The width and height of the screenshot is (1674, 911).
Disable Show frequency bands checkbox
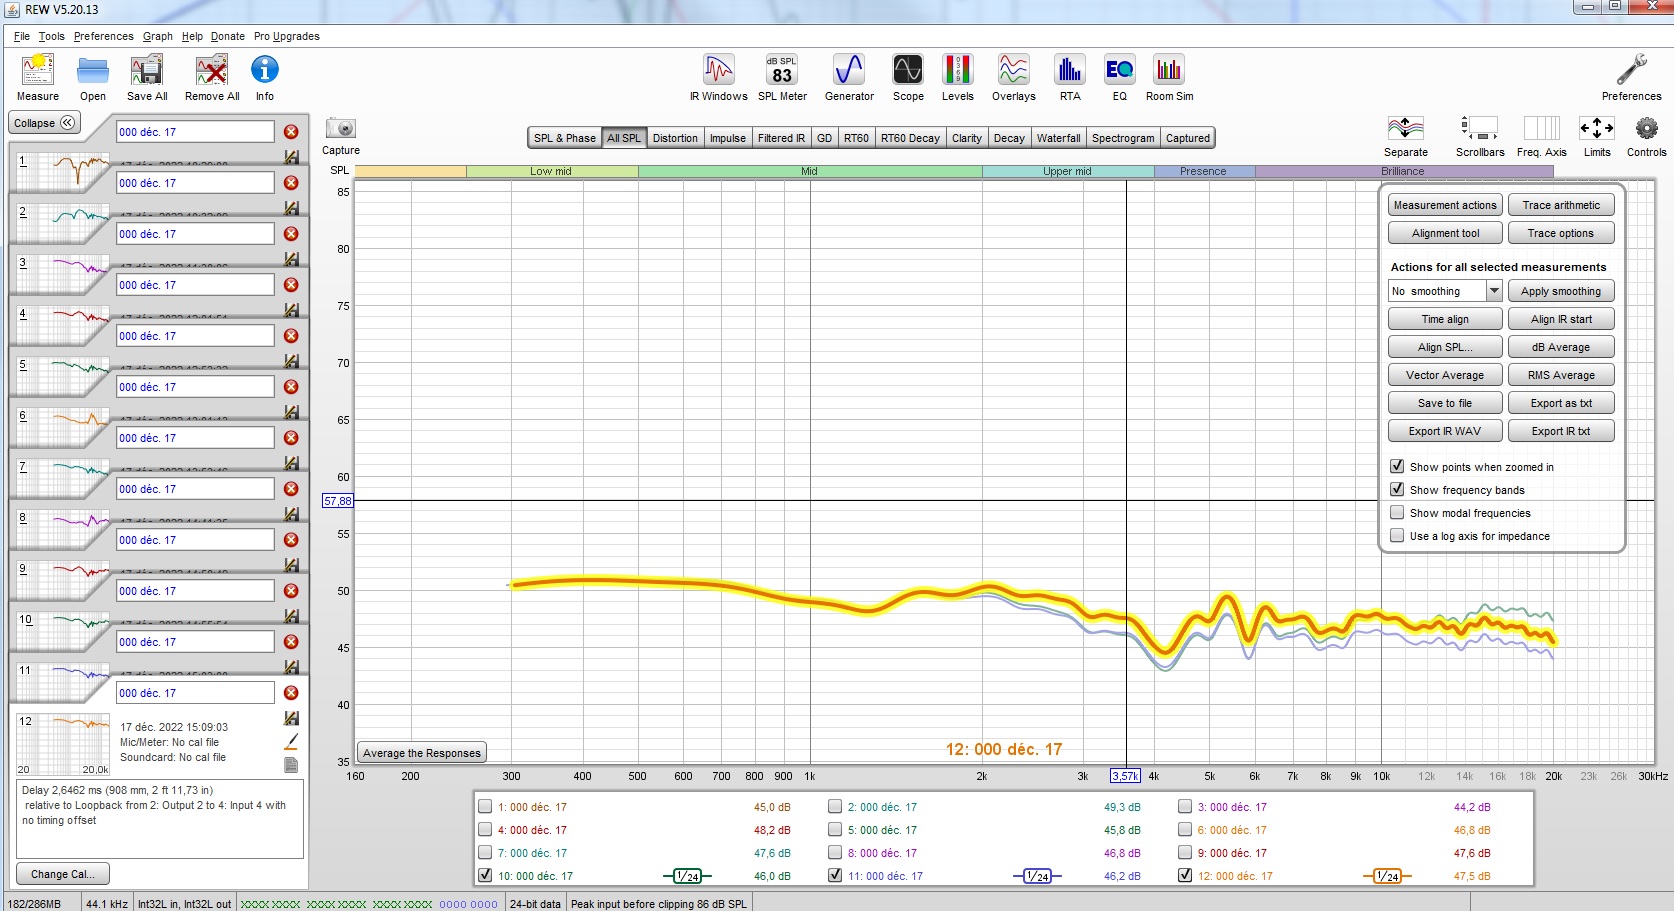(x=1397, y=490)
